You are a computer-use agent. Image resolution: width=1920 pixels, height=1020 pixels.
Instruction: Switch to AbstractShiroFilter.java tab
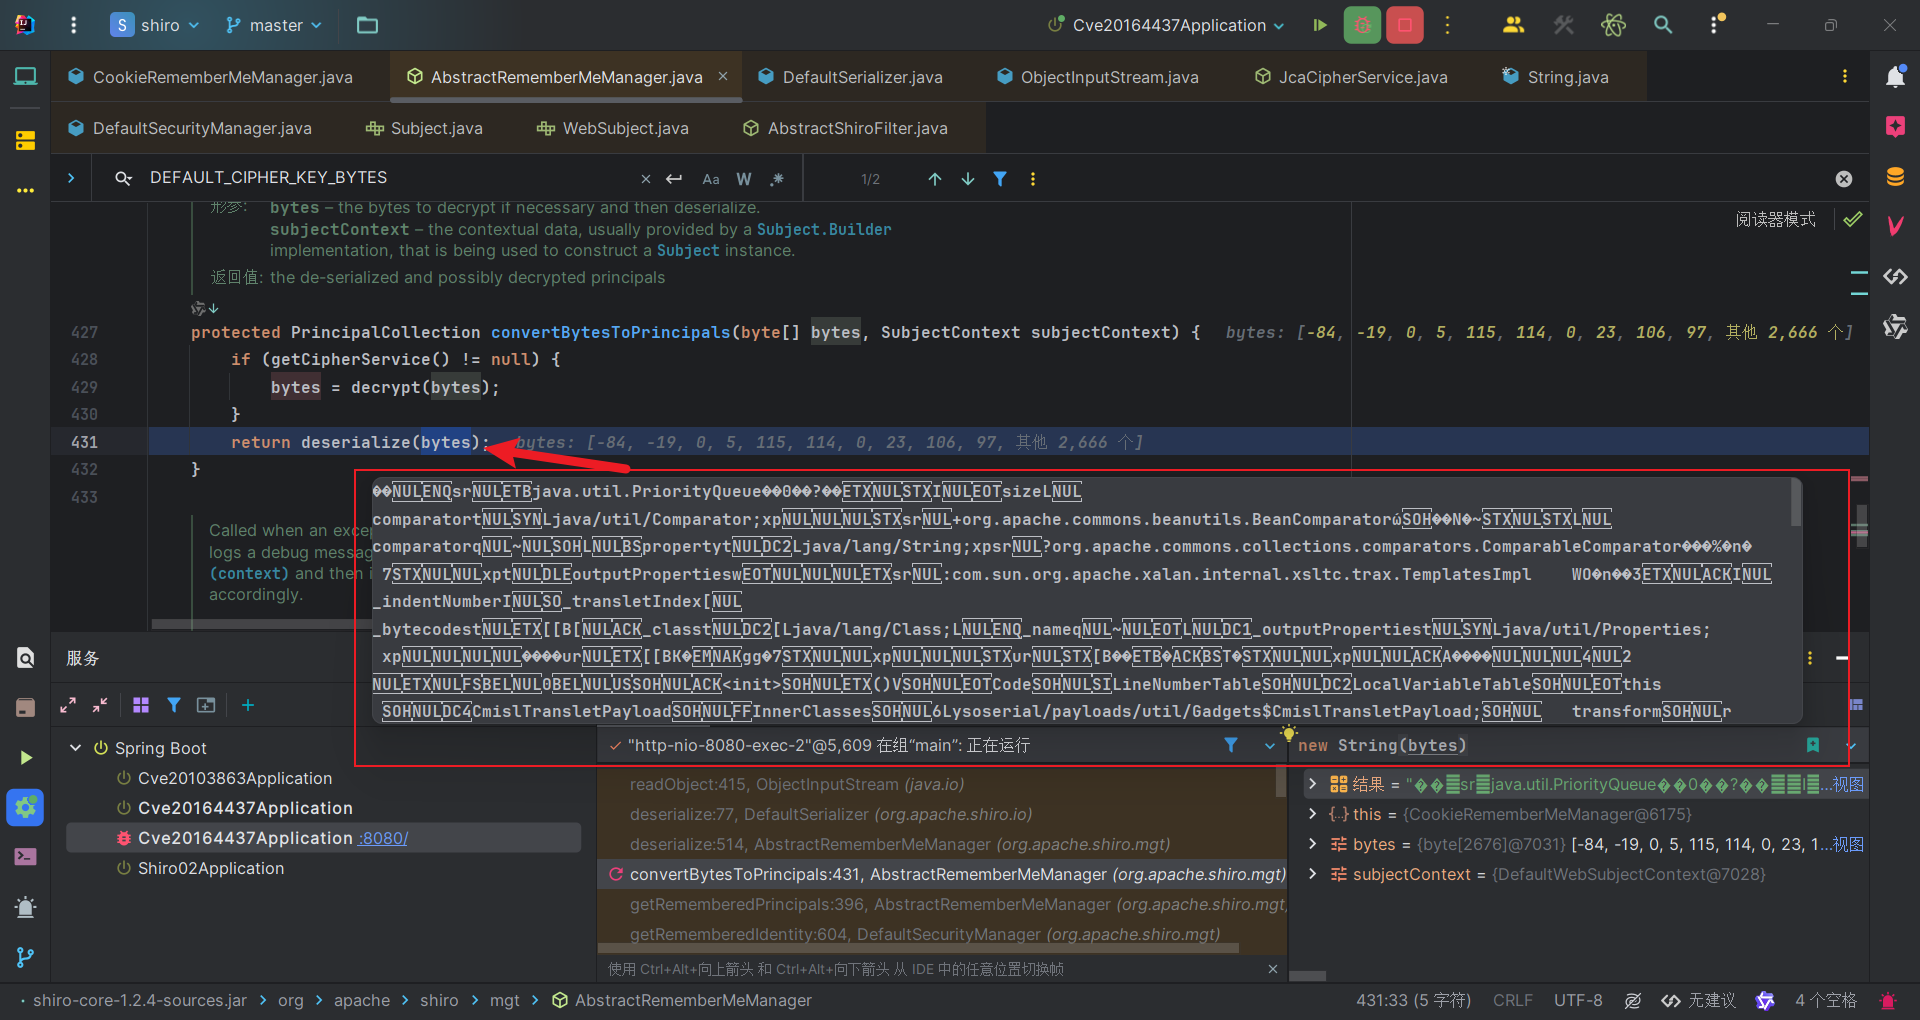coord(846,128)
